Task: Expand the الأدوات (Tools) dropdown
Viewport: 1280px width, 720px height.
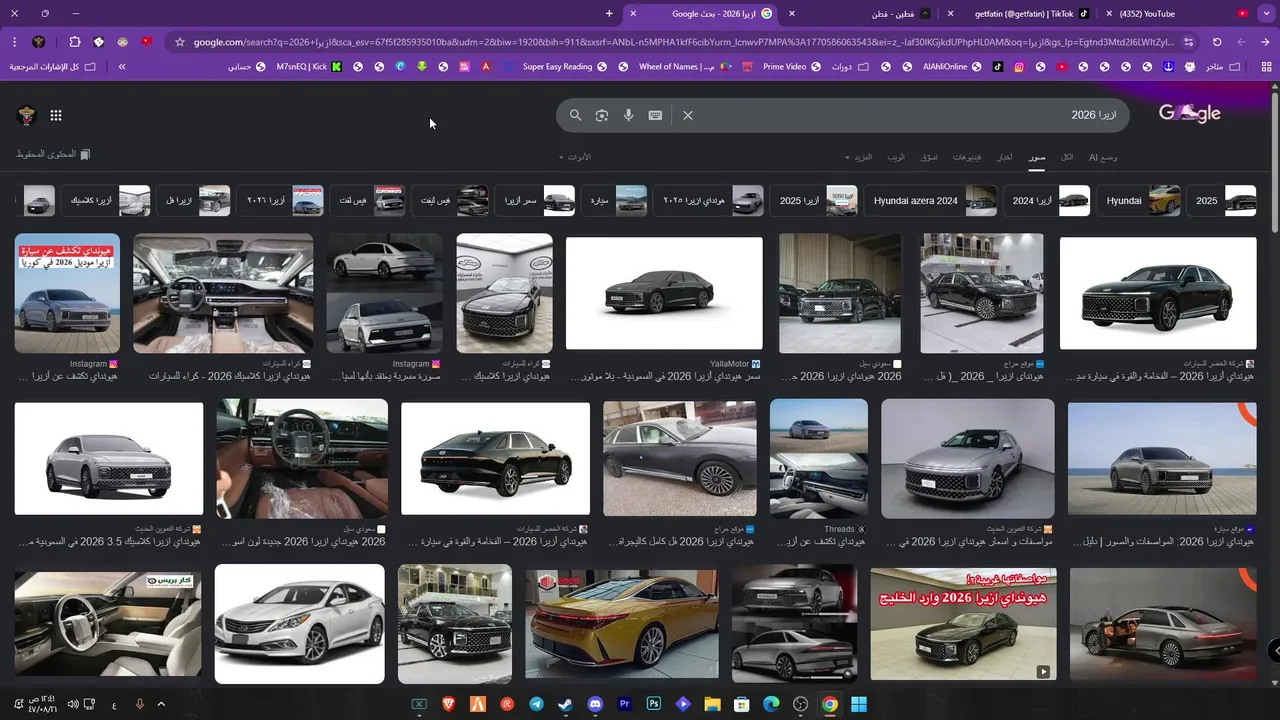Action: (574, 157)
